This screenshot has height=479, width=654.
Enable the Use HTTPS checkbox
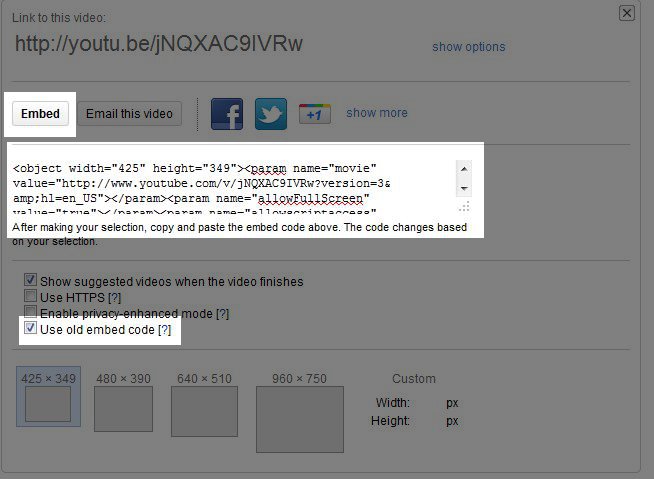[x=31, y=298]
